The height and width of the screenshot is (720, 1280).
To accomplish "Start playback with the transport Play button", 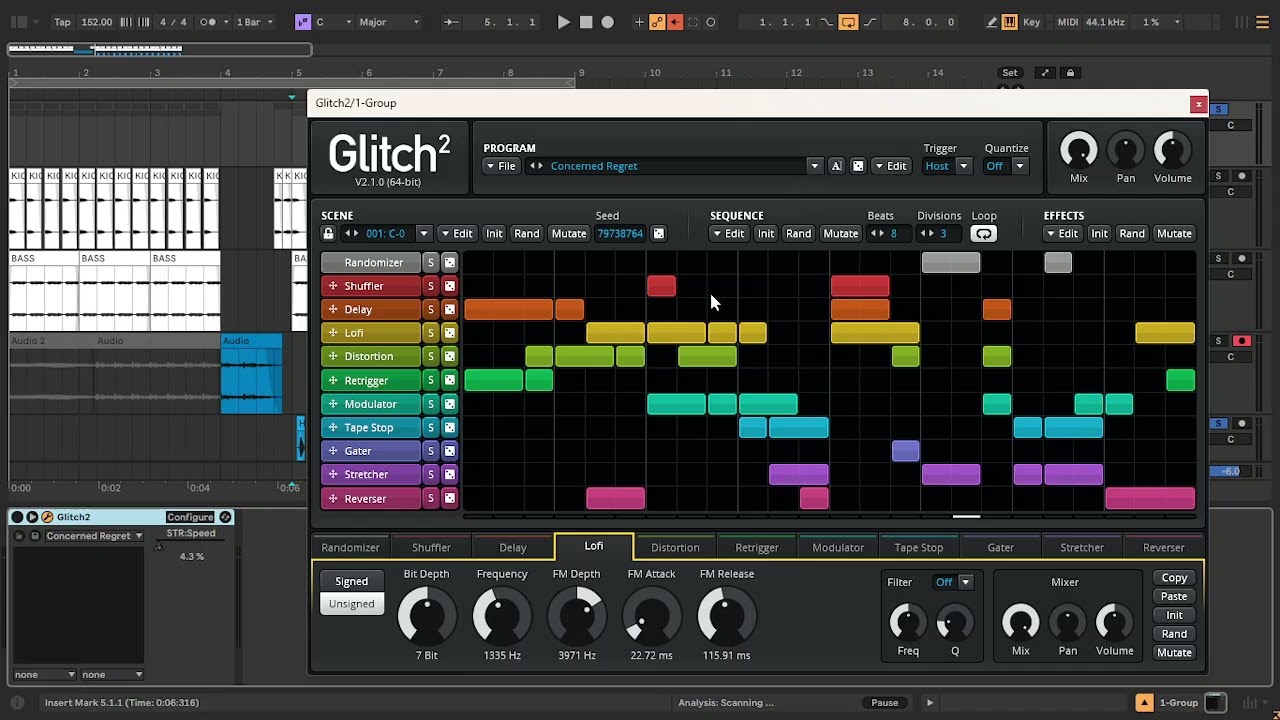I will (563, 22).
